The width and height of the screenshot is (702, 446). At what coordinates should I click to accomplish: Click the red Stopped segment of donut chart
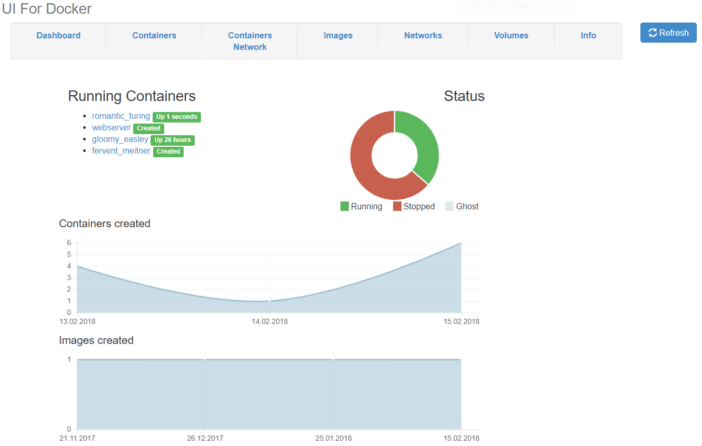[x=365, y=170]
